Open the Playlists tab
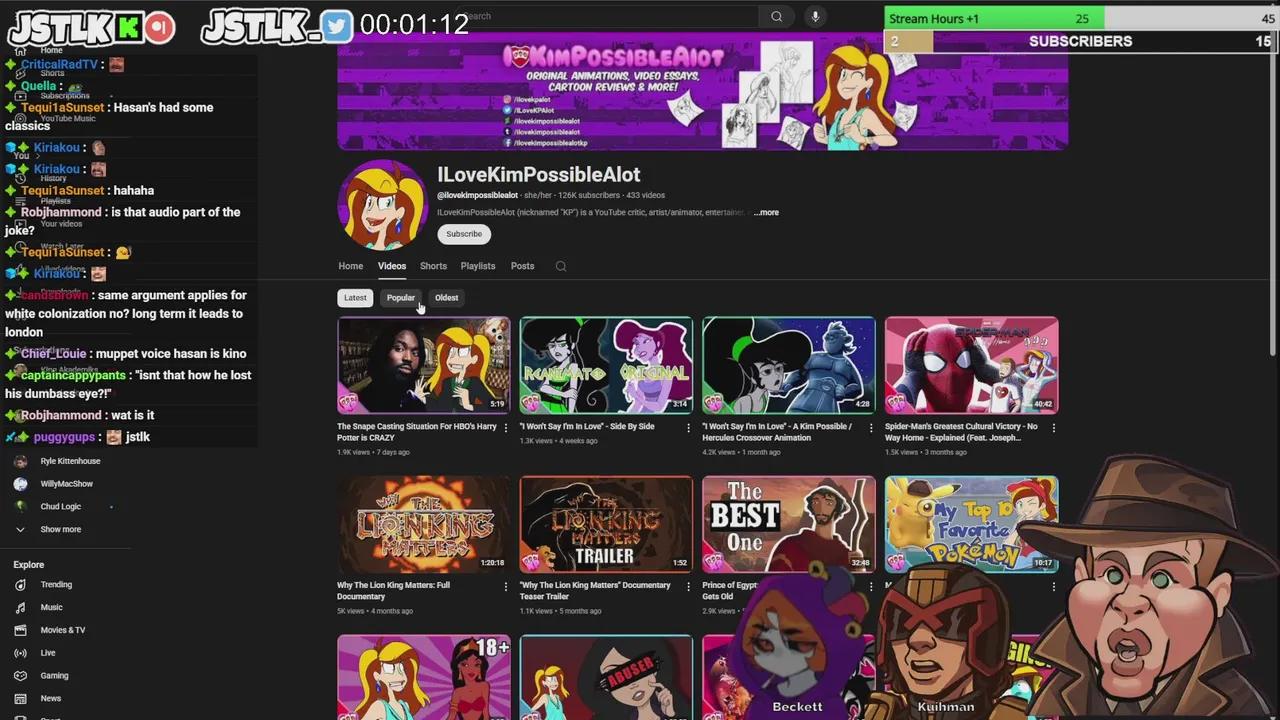This screenshot has height=720, width=1280. tap(478, 266)
